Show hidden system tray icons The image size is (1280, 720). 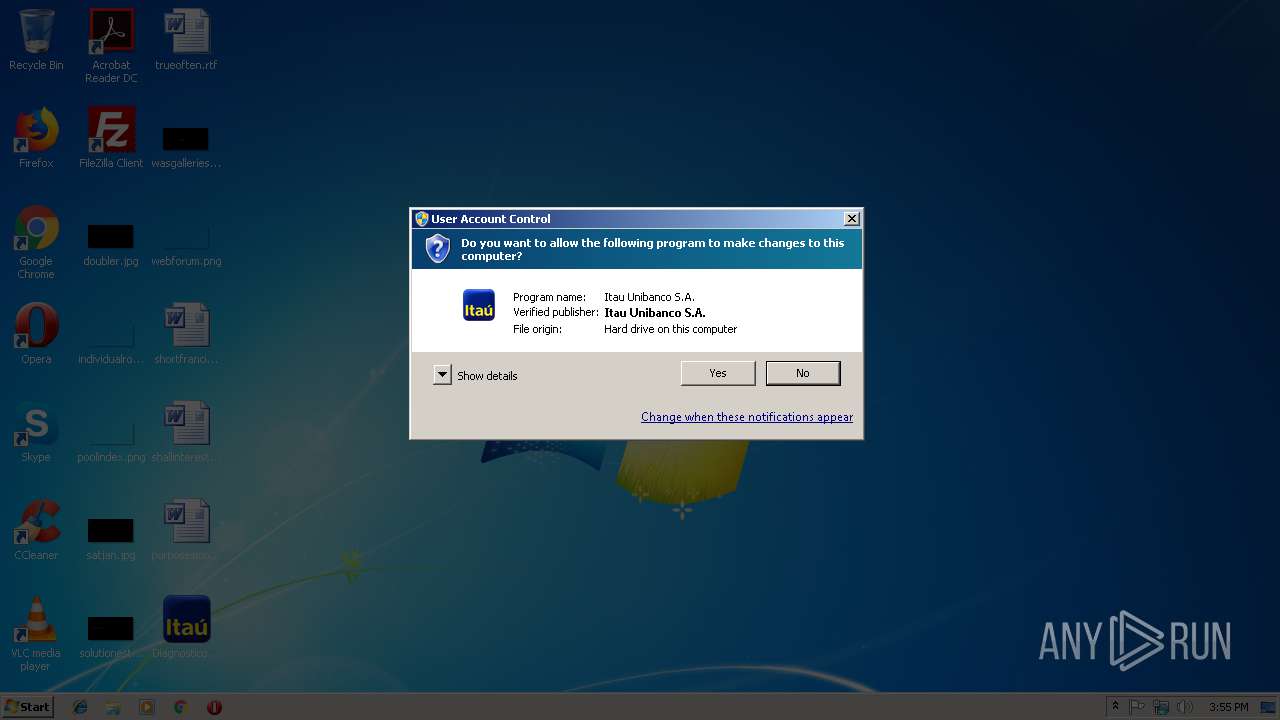(x=1115, y=707)
